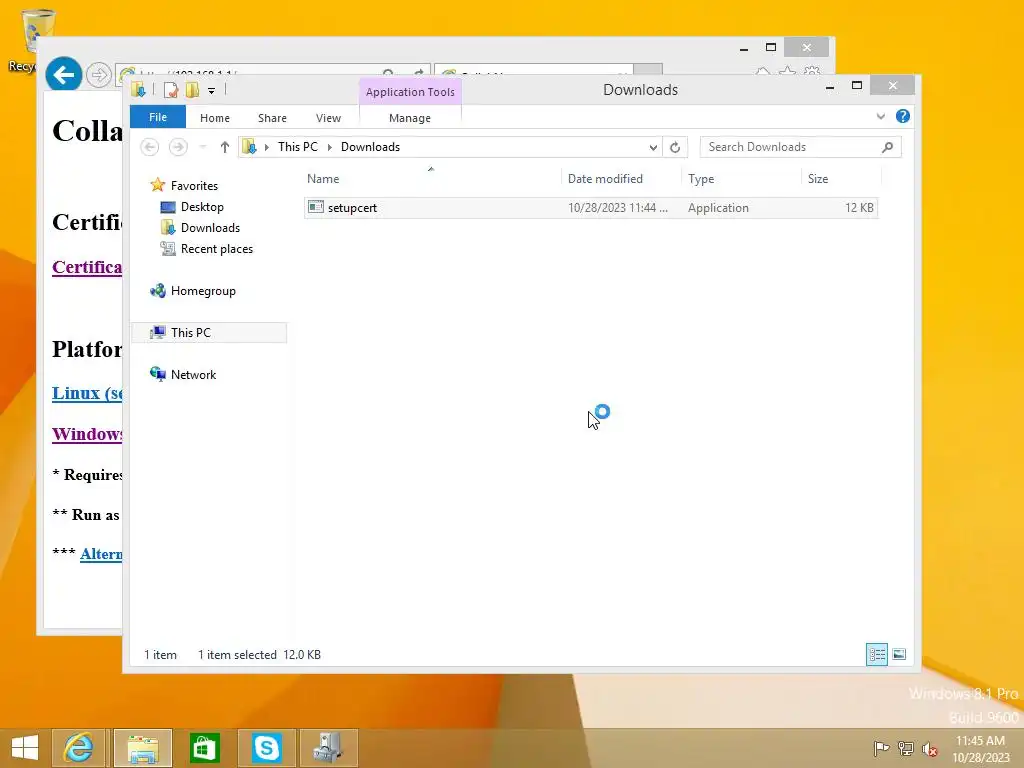1024x768 pixels.
Task: Click the Back button in Internet Explorer window
Action: pos(63,76)
